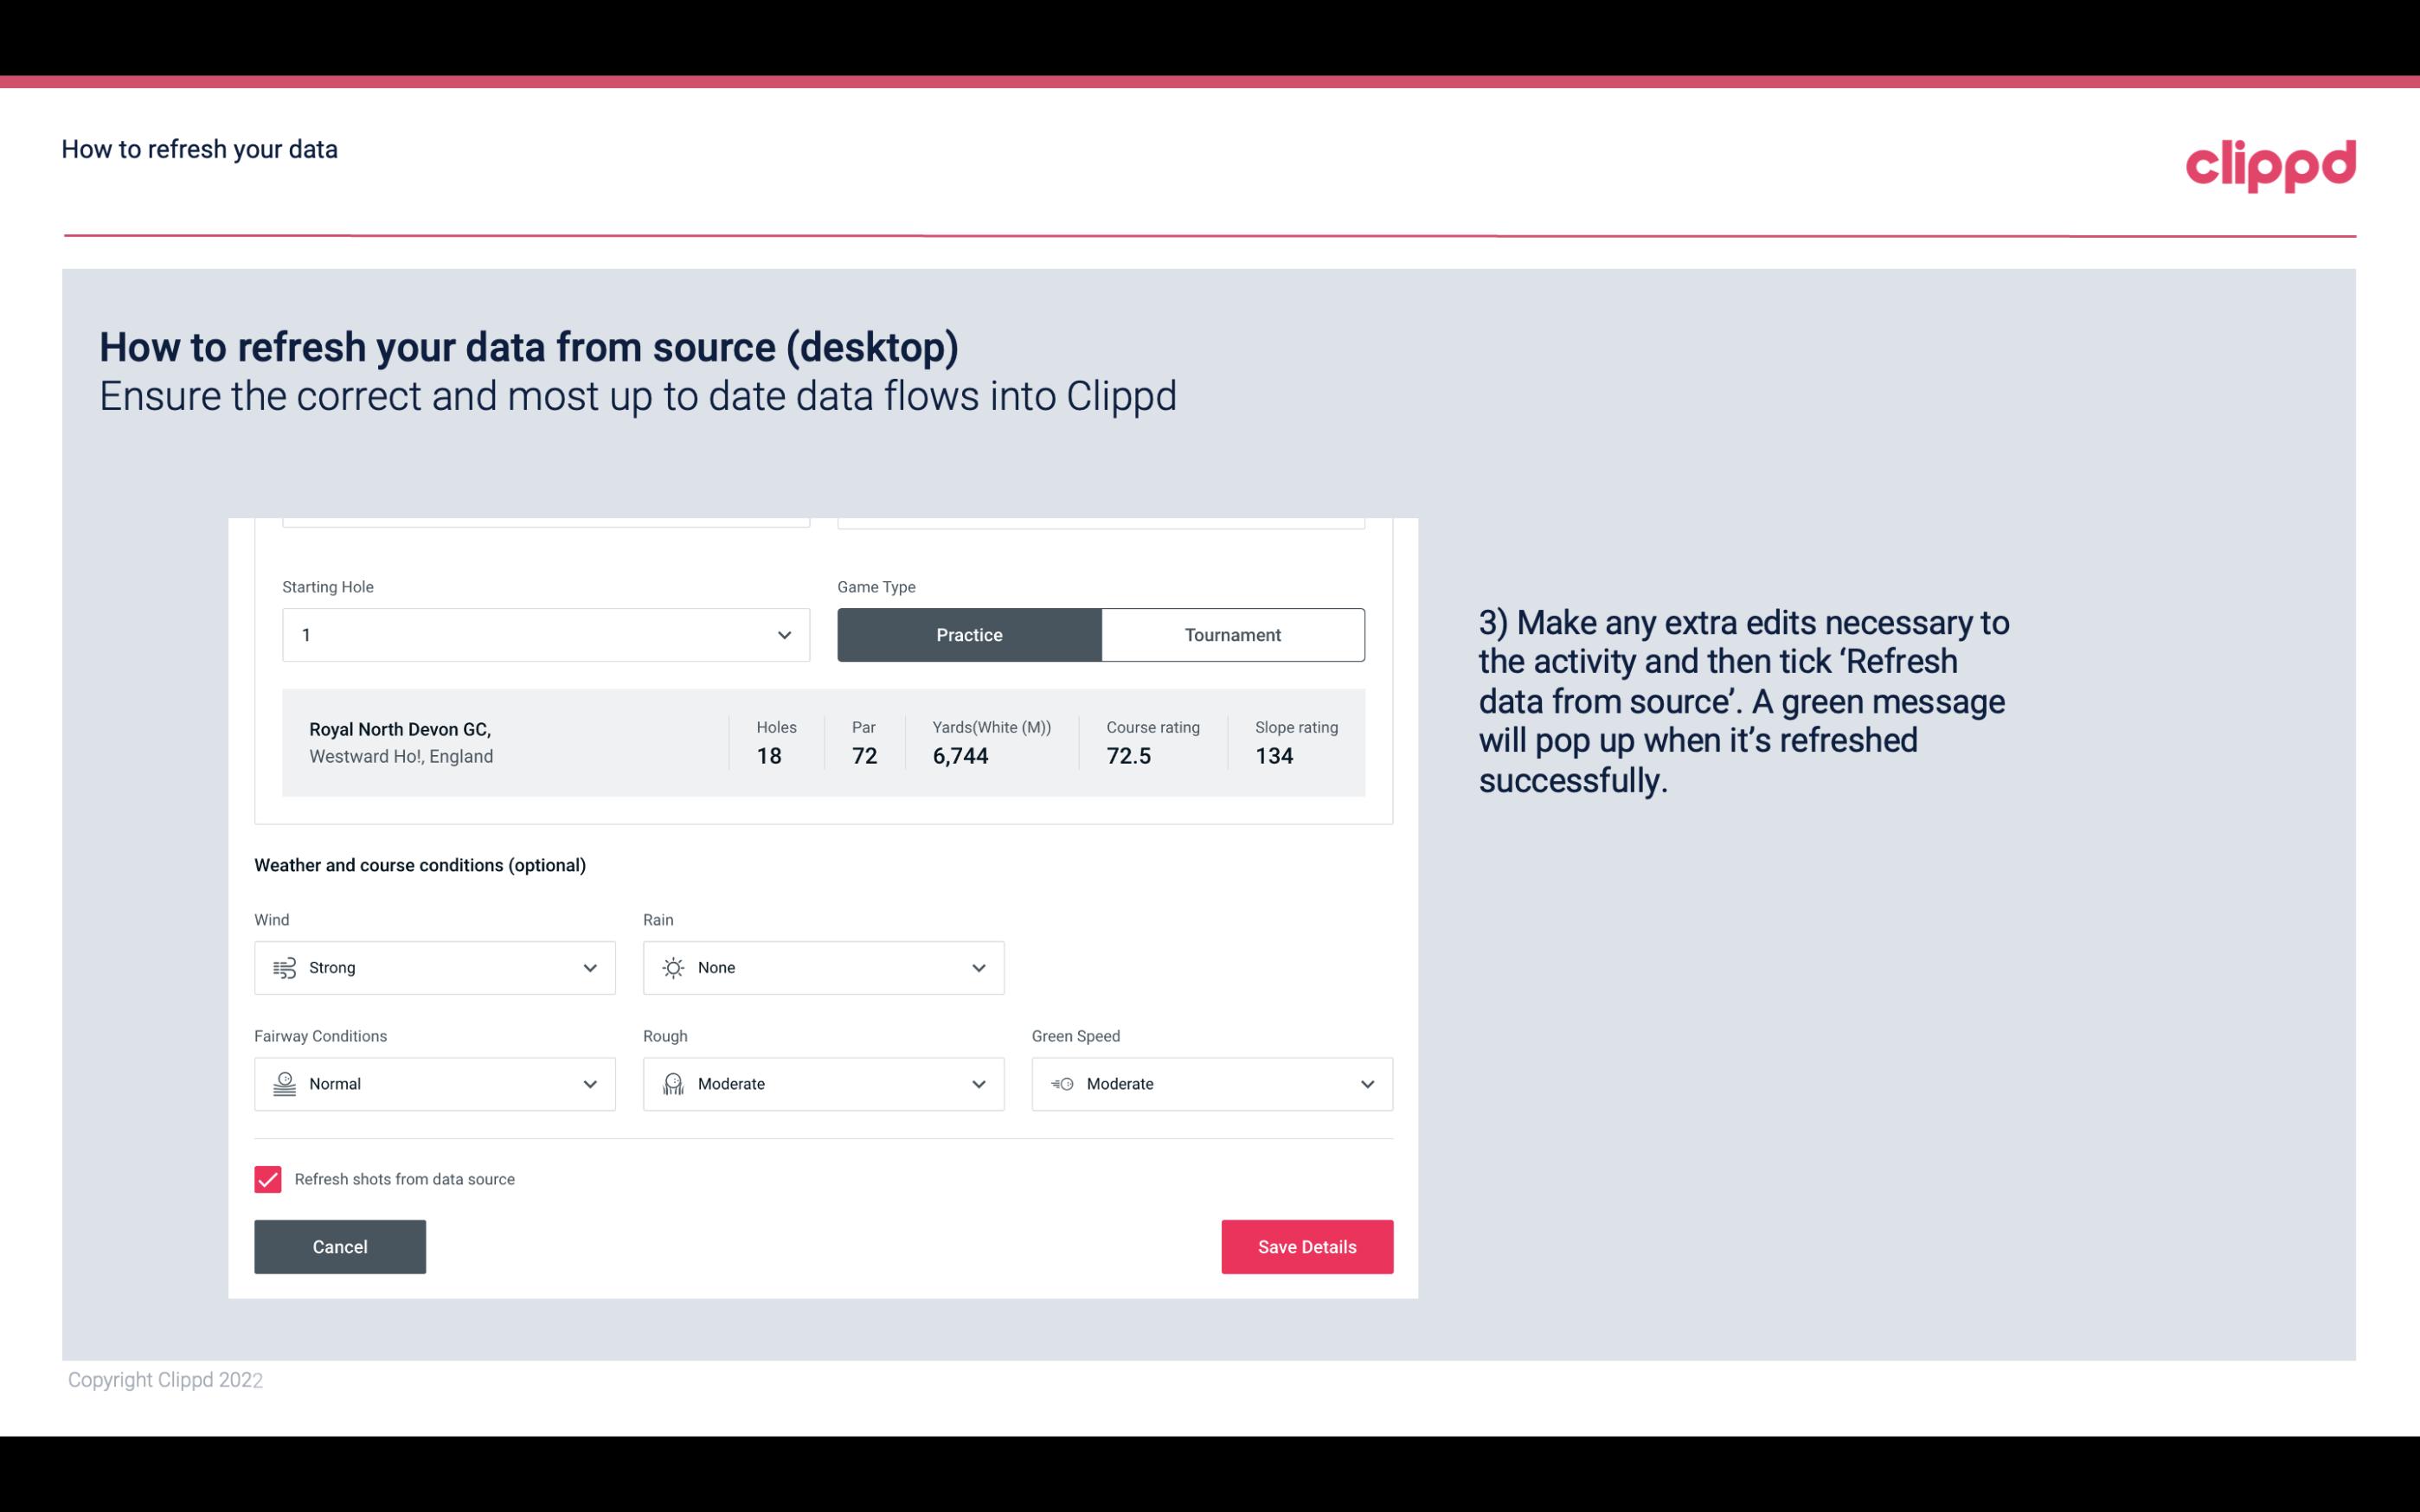The height and width of the screenshot is (1512, 2420).
Task: Click the Cancel button
Action: (x=340, y=1246)
